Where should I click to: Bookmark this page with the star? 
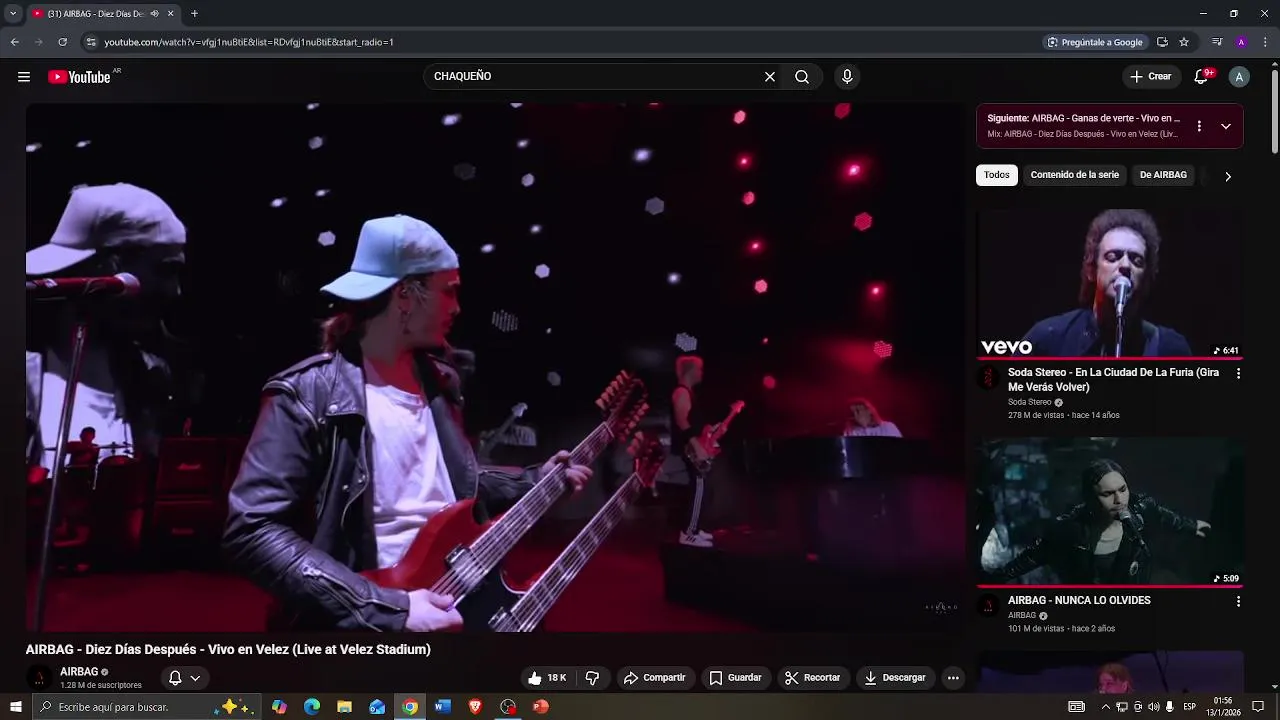pos(1184,42)
